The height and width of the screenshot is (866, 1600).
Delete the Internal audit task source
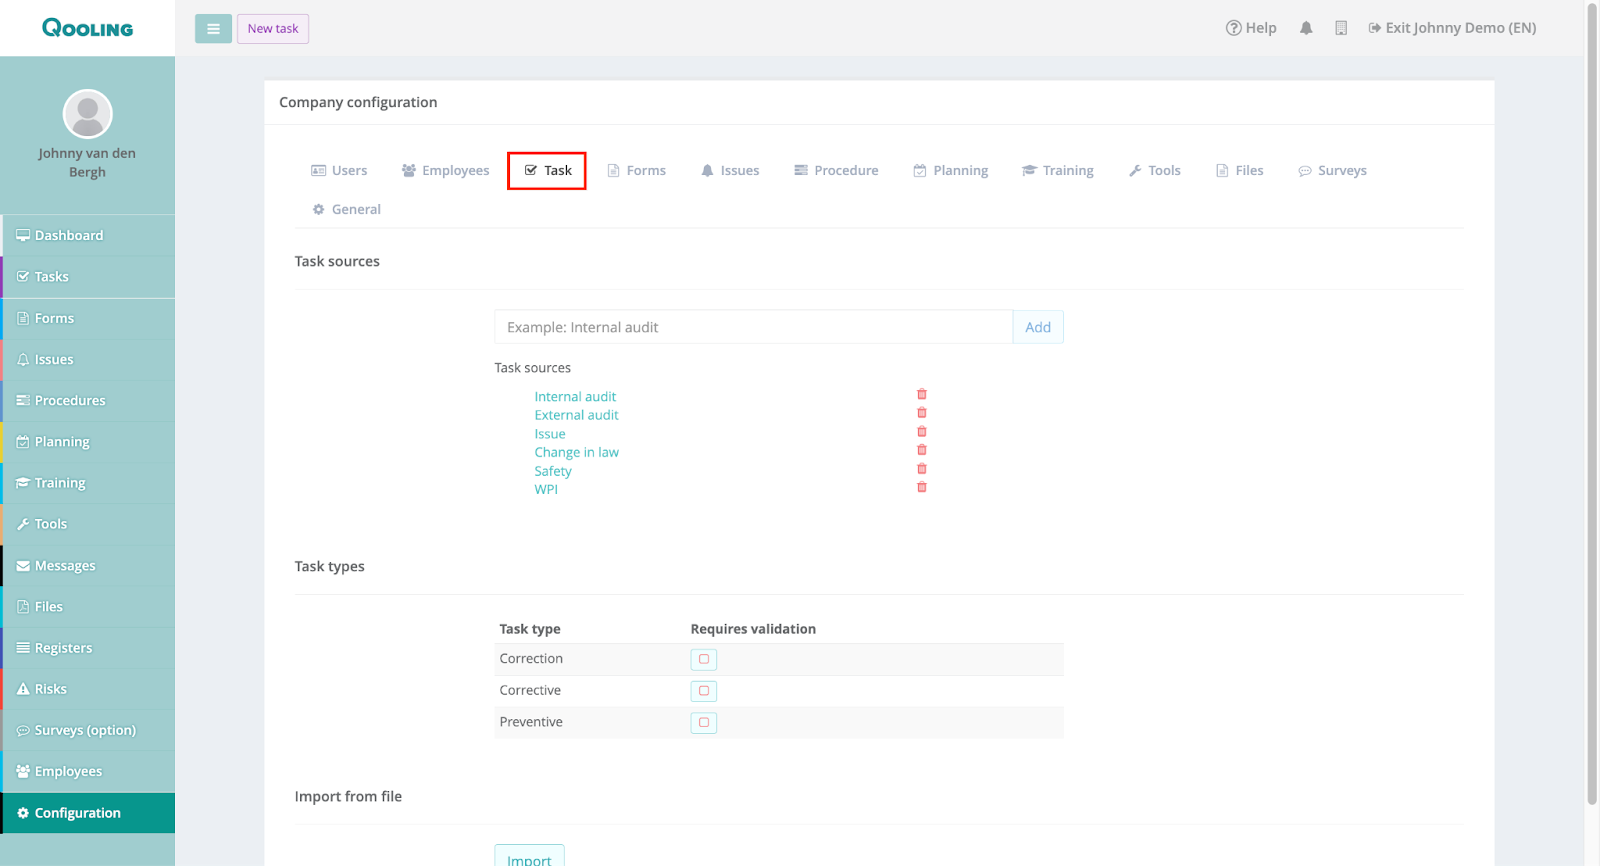(922, 394)
